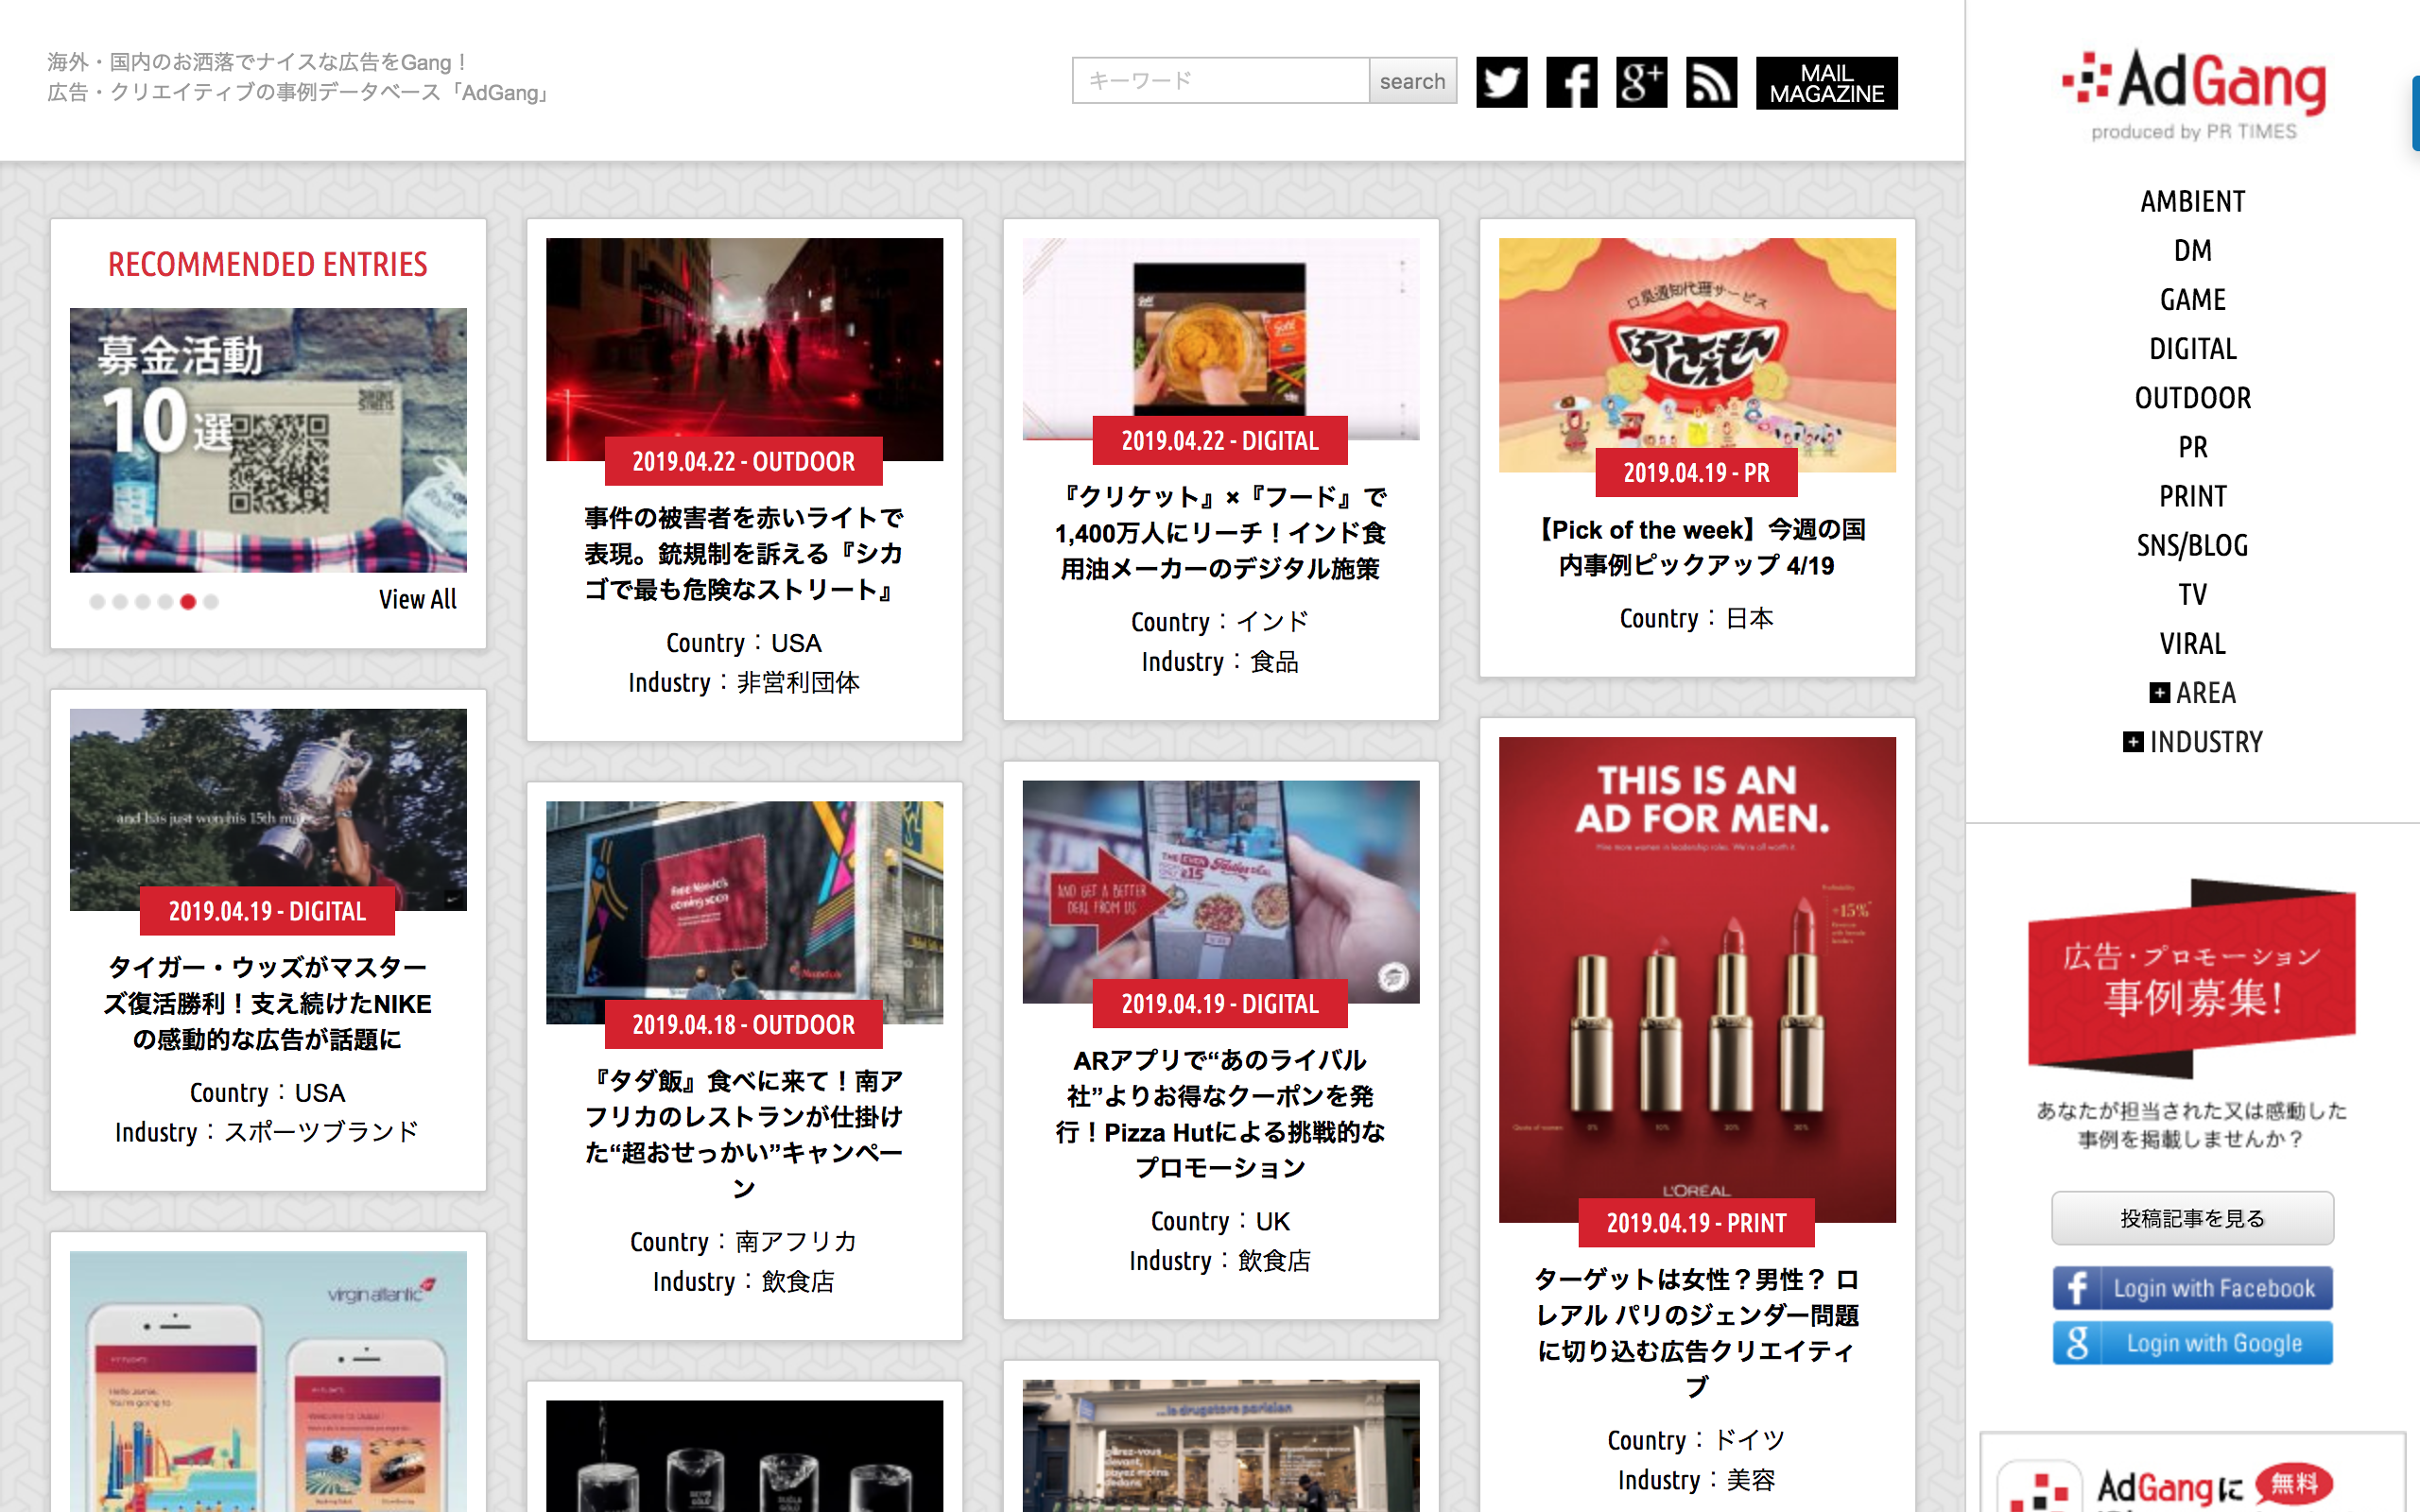2420x1512 pixels.
Task: Click View All in recommended entries
Action: 417,599
